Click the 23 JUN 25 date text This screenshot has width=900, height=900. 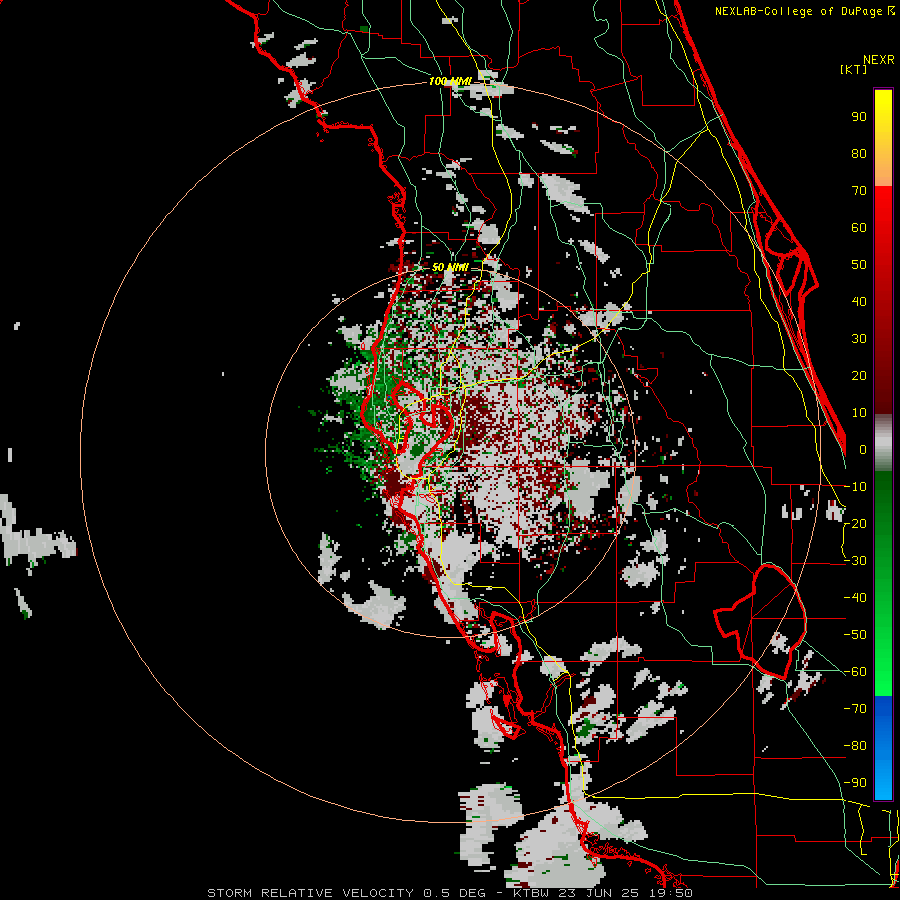click(601, 893)
